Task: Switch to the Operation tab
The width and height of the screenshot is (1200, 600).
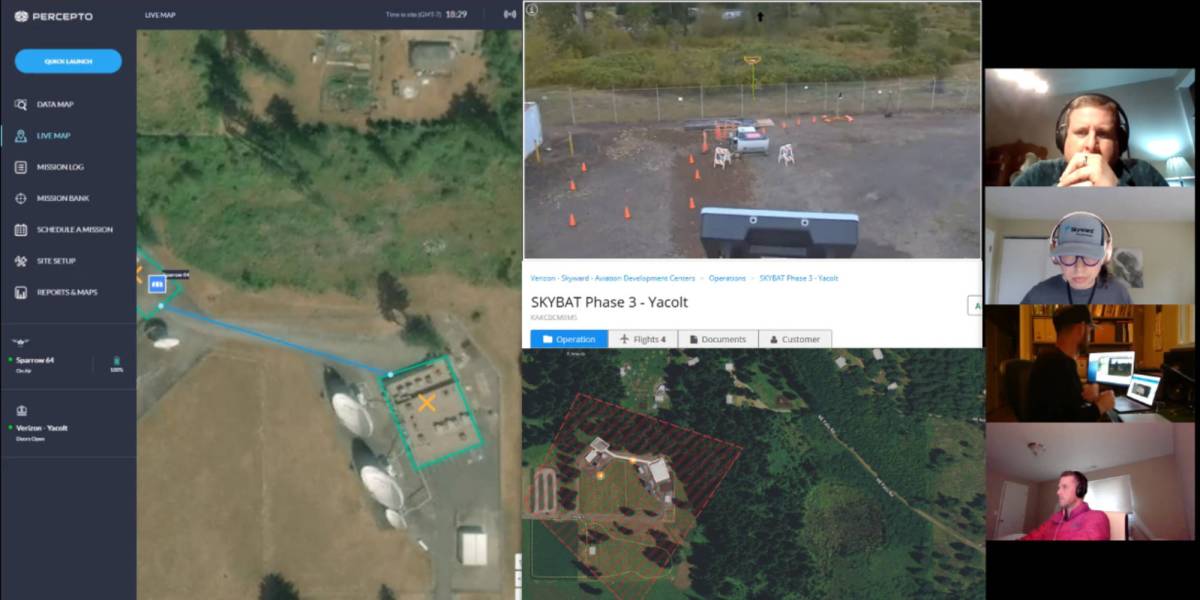Action: click(x=569, y=339)
